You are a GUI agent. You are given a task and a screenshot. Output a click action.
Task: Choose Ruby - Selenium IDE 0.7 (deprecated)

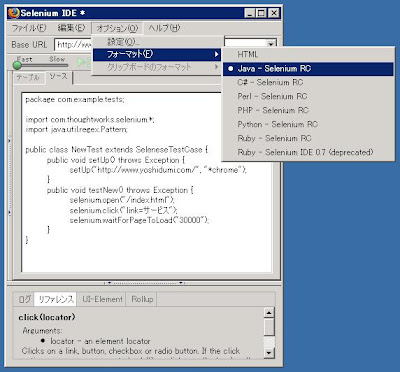click(308, 152)
